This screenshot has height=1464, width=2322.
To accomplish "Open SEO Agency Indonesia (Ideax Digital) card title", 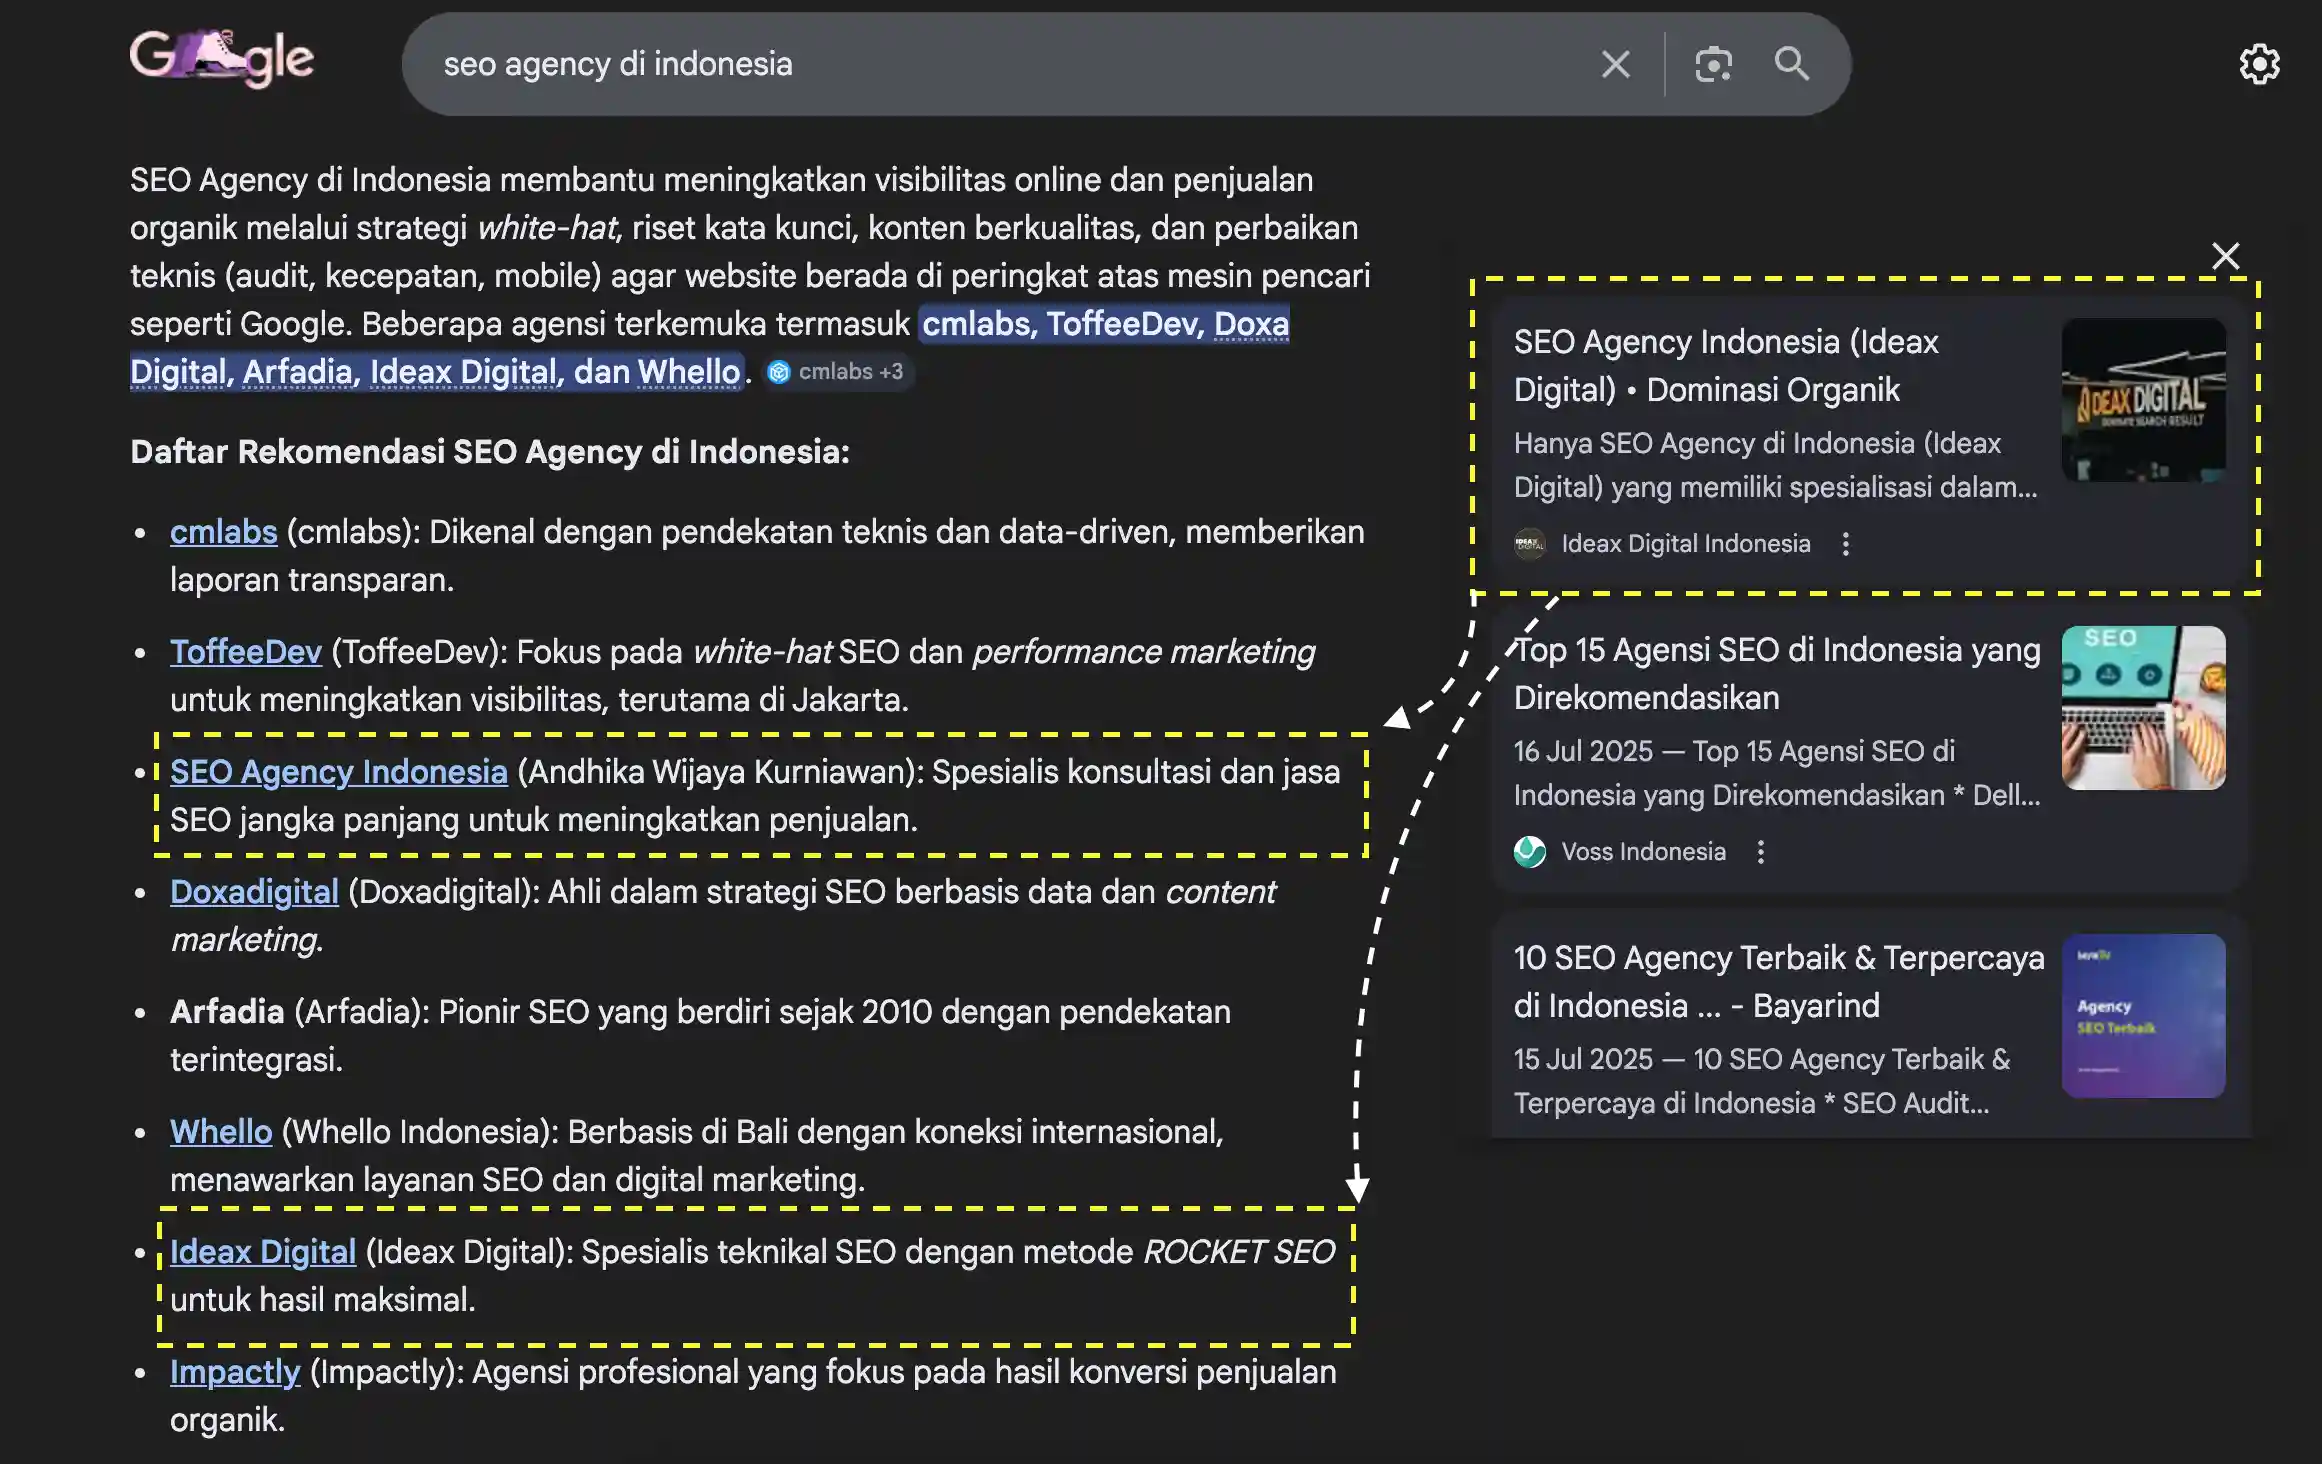I will point(1726,366).
